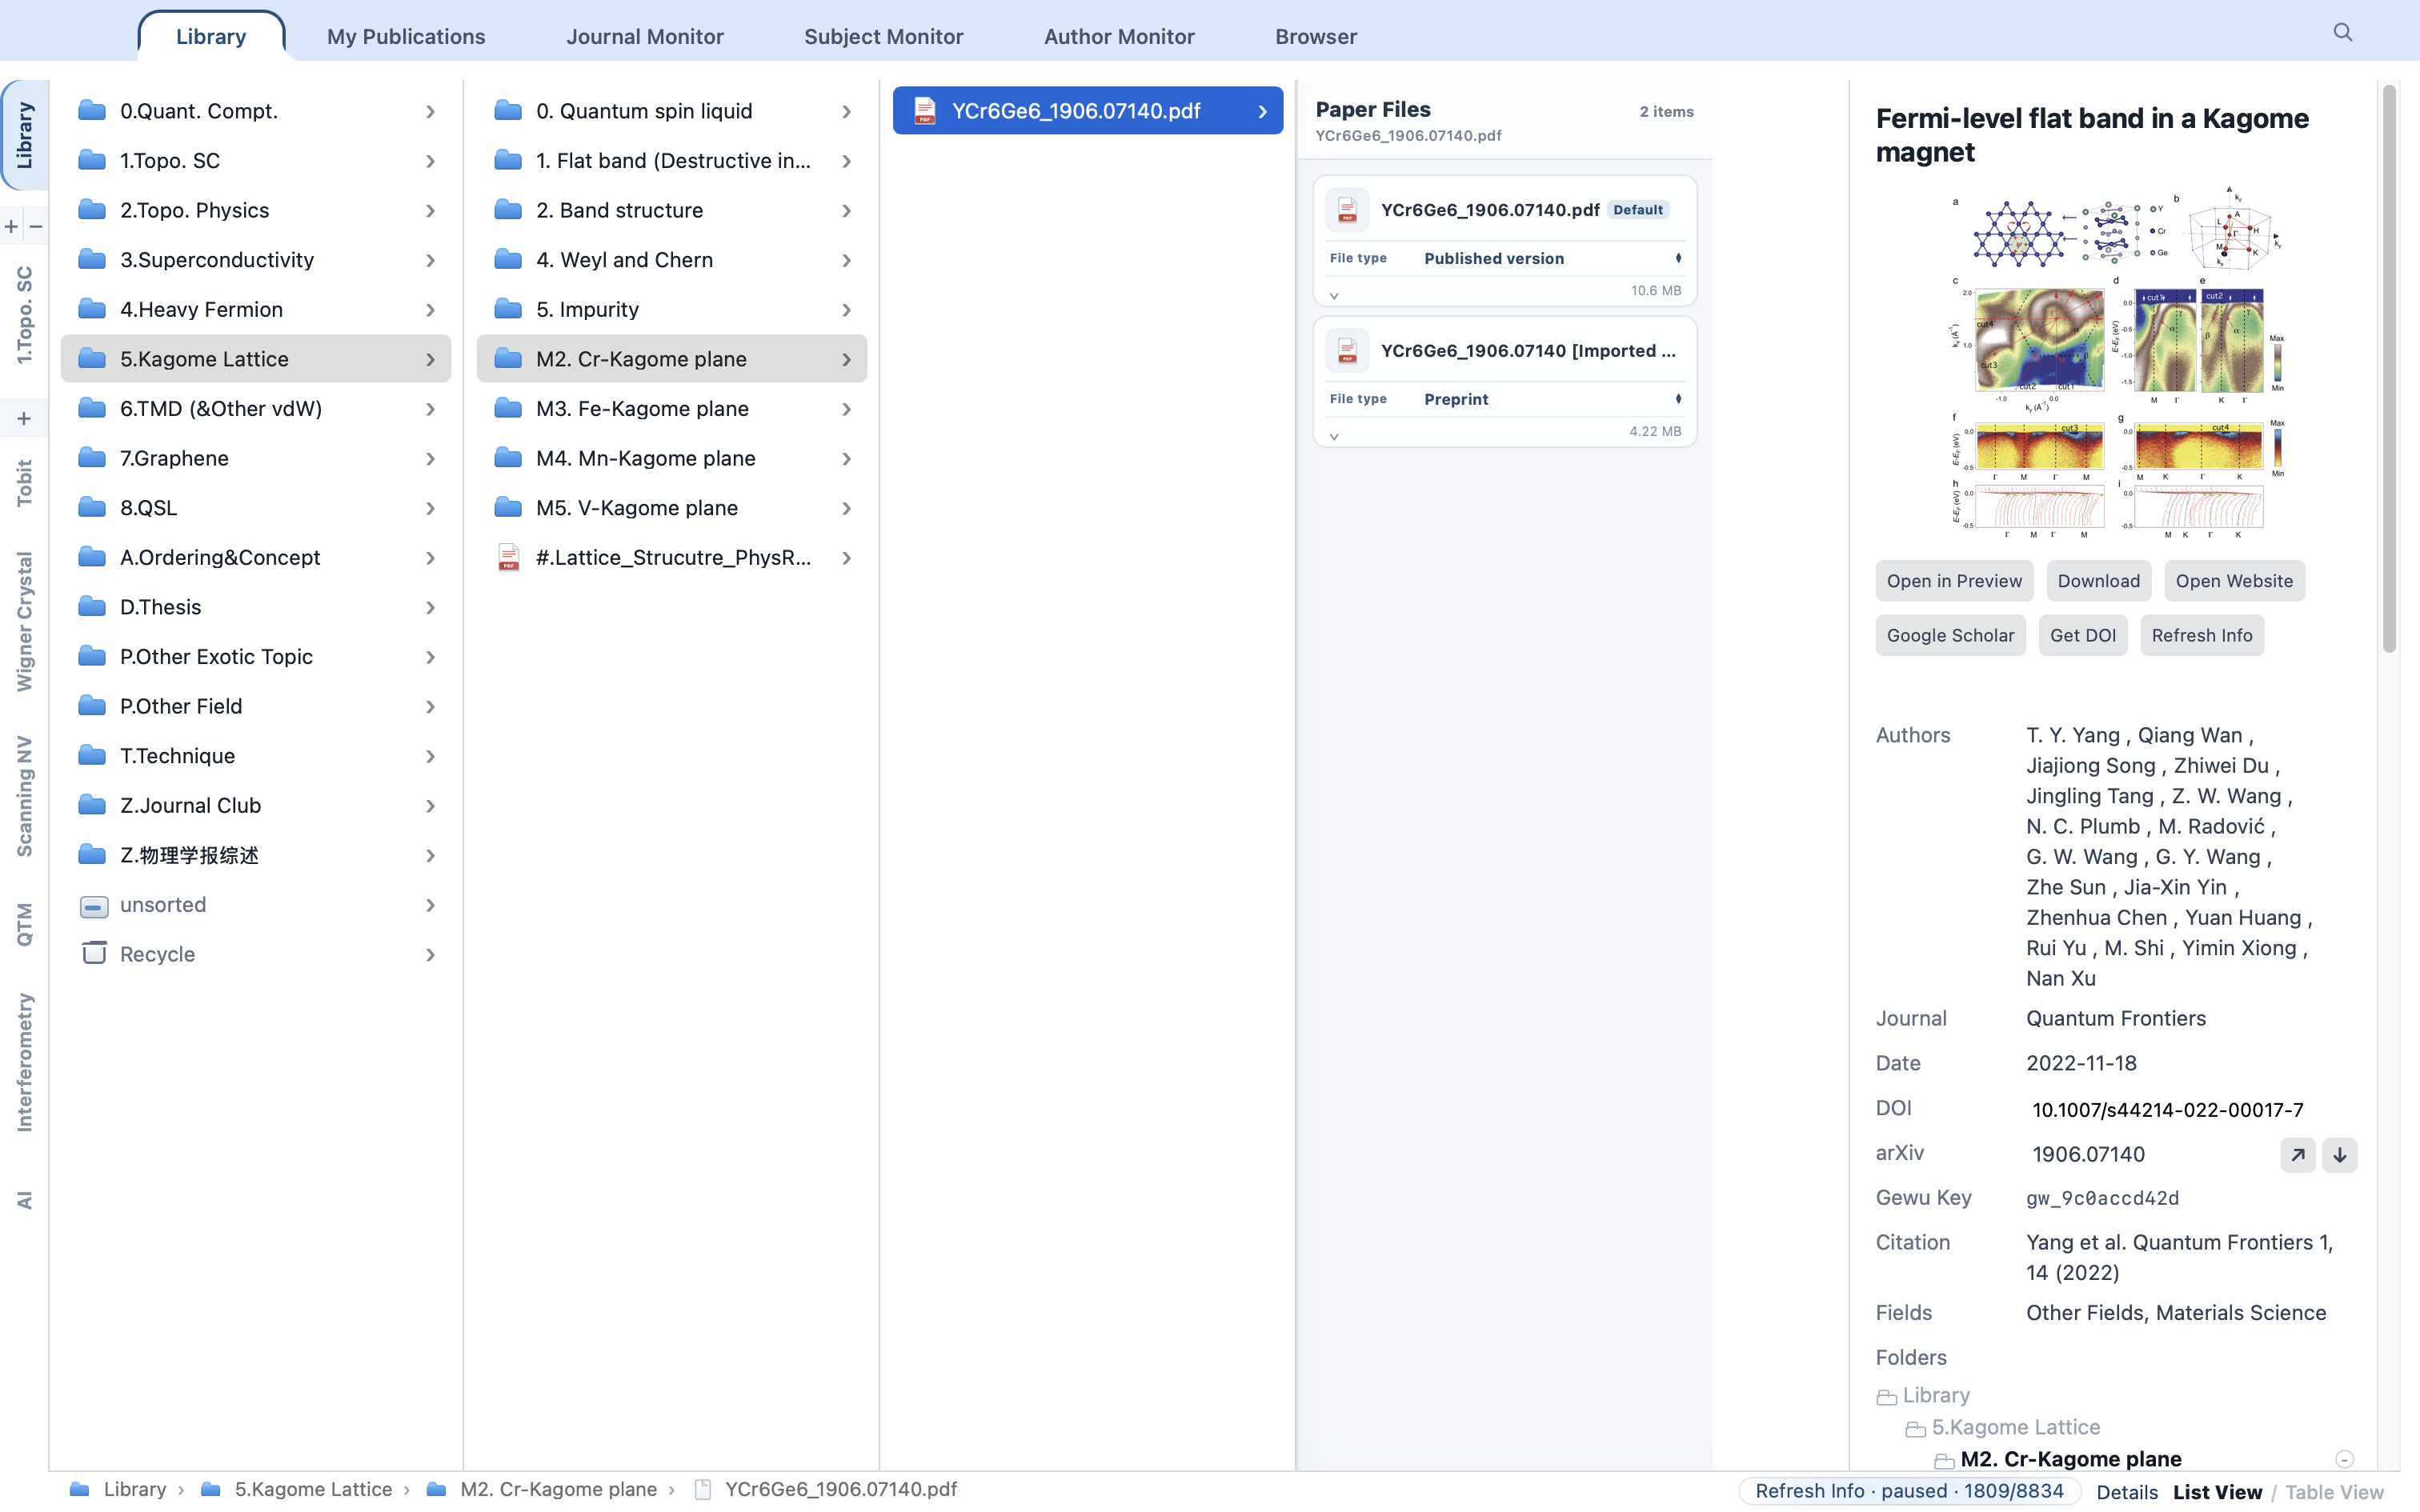The height and width of the screenshot is (1512, 2420).
Task: Open Journal Monitor tab
Action: tap(645, 37)
